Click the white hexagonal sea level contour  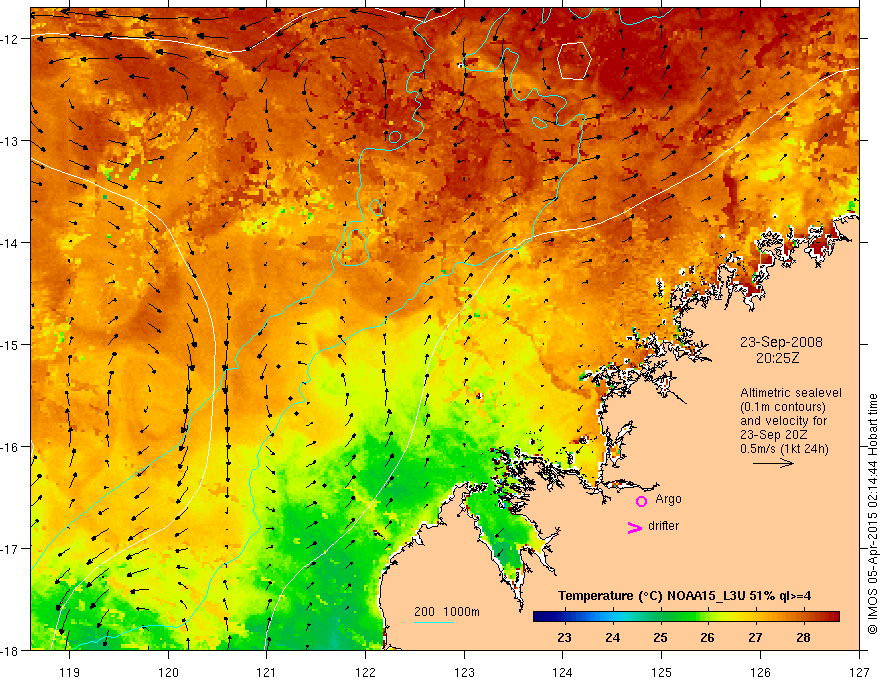574,61
